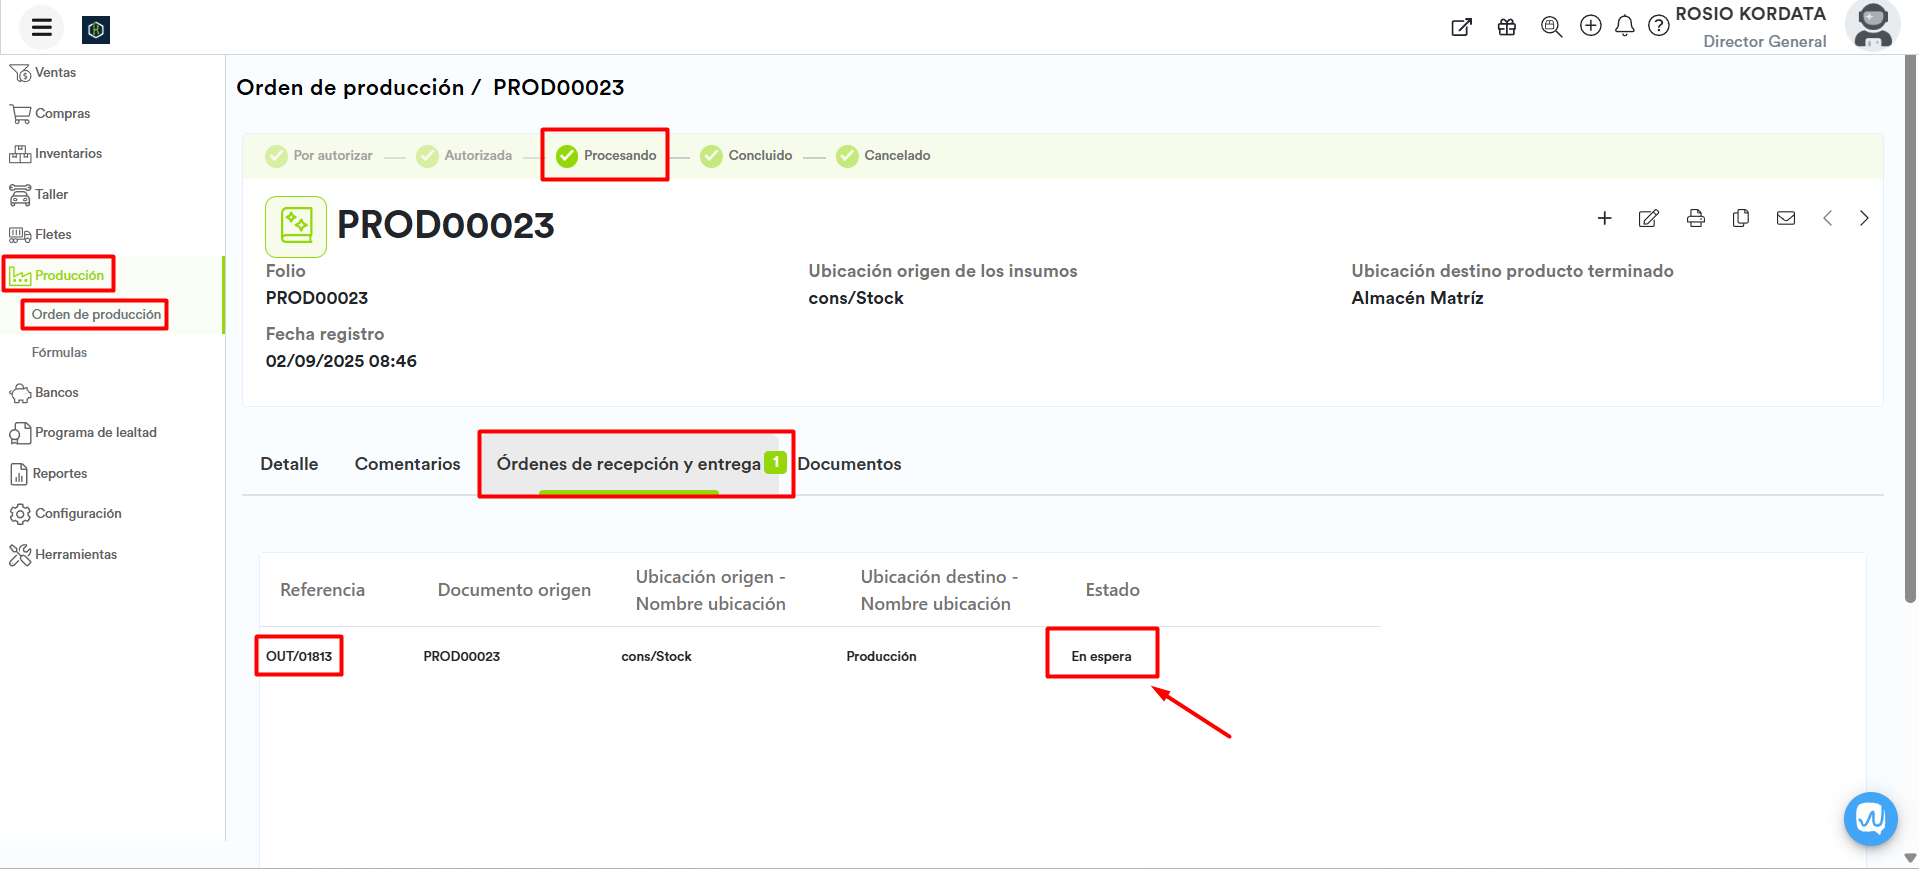Click the print icon for PROD00023

click(x=1695, y=218)
